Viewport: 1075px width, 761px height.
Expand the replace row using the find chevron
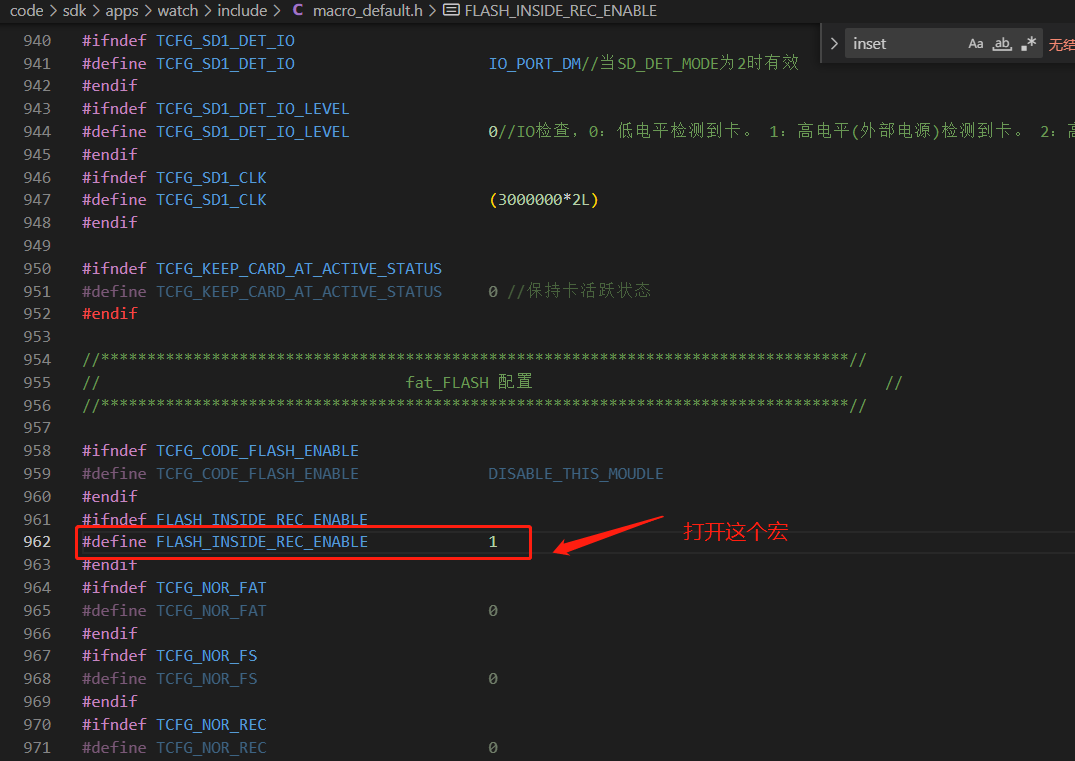point(834,44)
